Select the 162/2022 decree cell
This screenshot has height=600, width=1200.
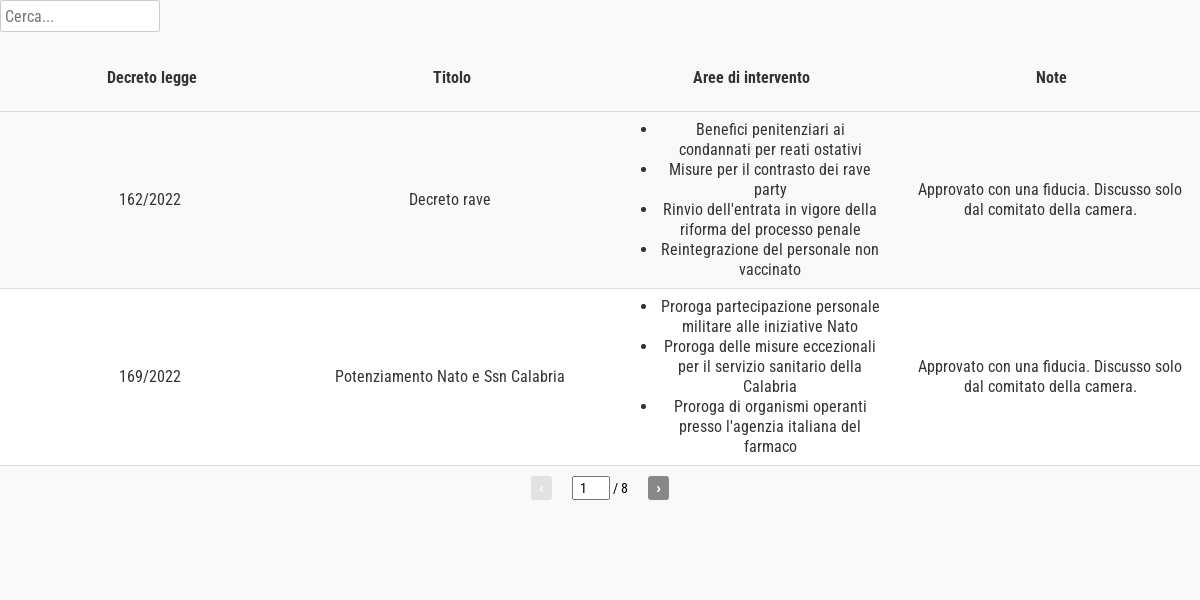[x=150, y=200]
